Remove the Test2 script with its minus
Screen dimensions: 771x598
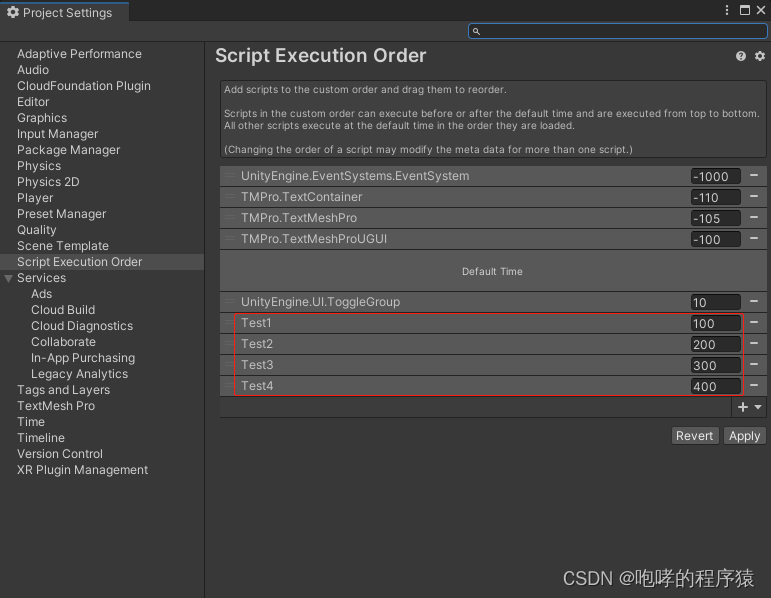tap(754, 343)
